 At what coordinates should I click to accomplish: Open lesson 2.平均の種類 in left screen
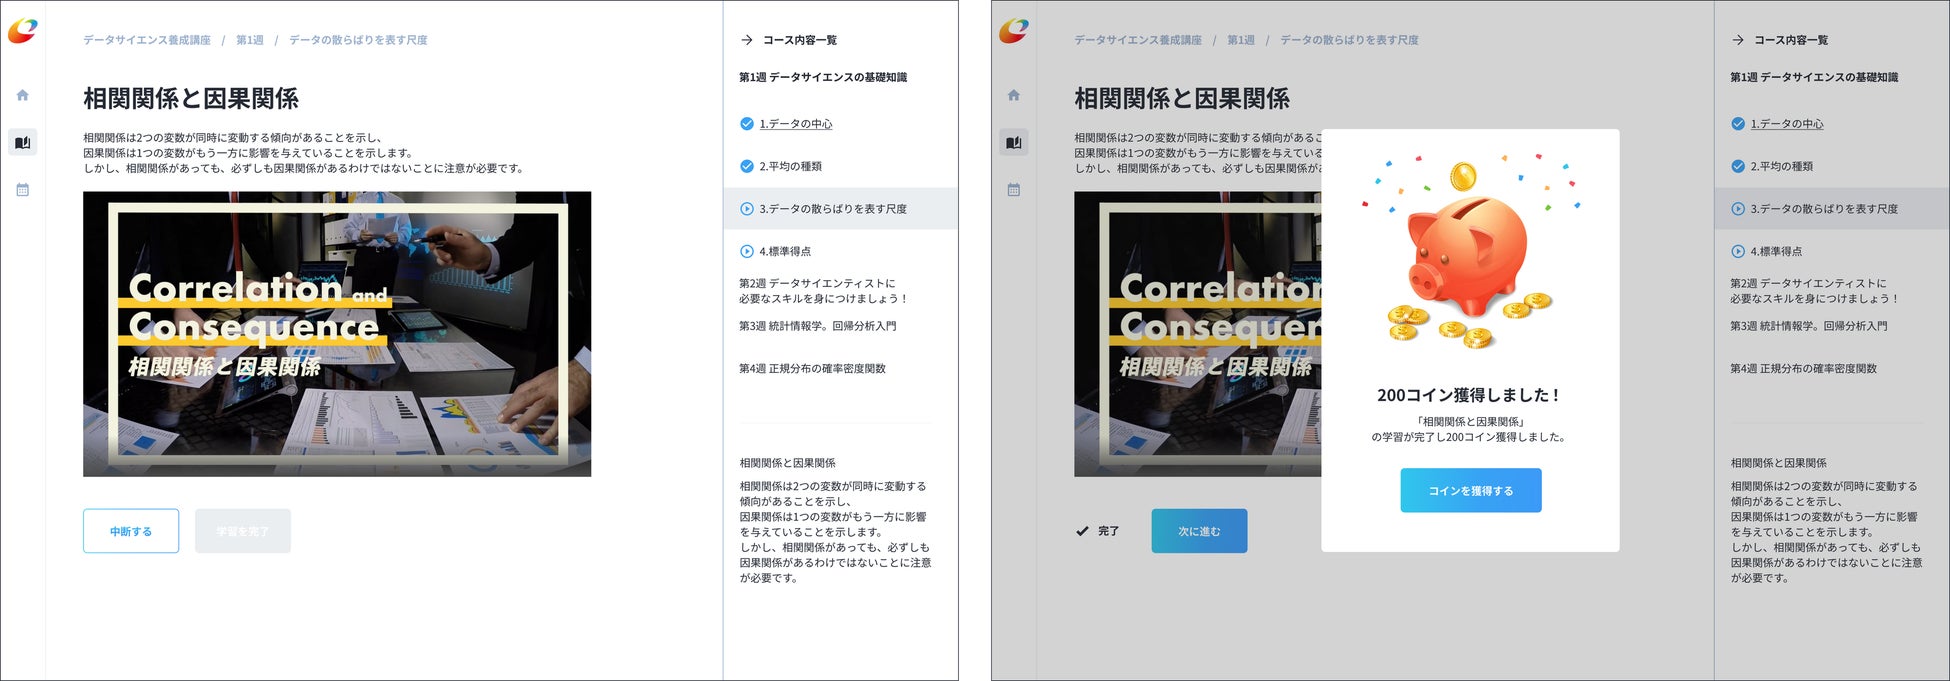click(x=790, y=166)
